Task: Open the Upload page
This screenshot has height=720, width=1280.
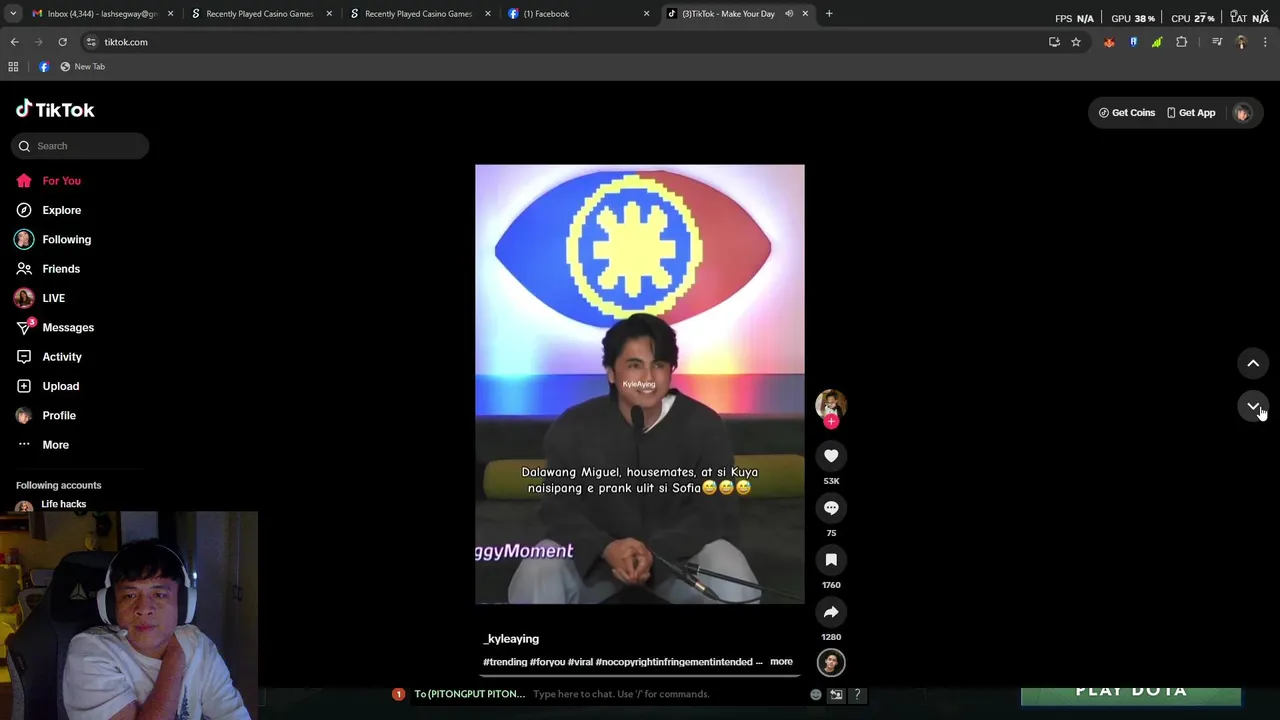Action: click(47, 386)
